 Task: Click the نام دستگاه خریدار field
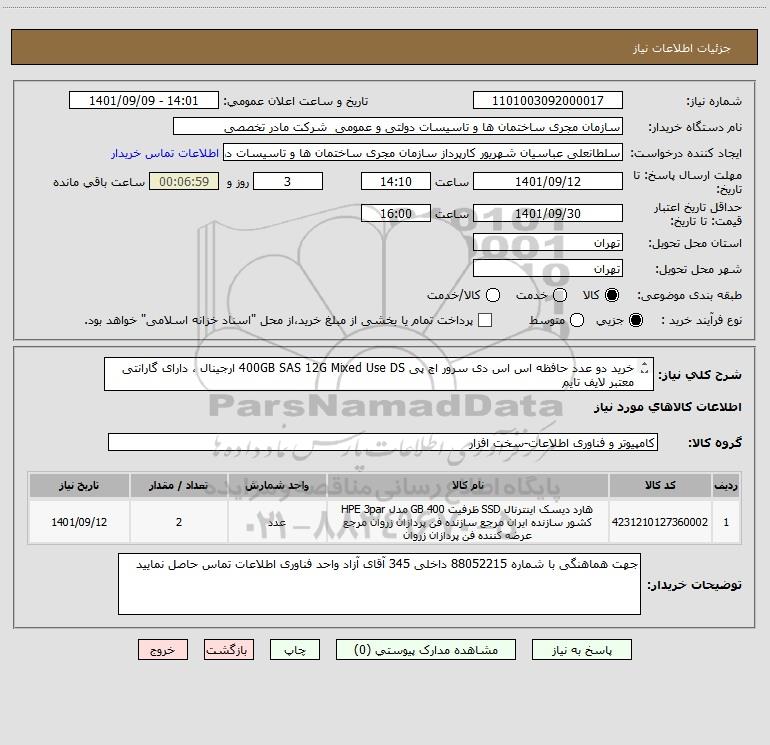click(398, 127)
